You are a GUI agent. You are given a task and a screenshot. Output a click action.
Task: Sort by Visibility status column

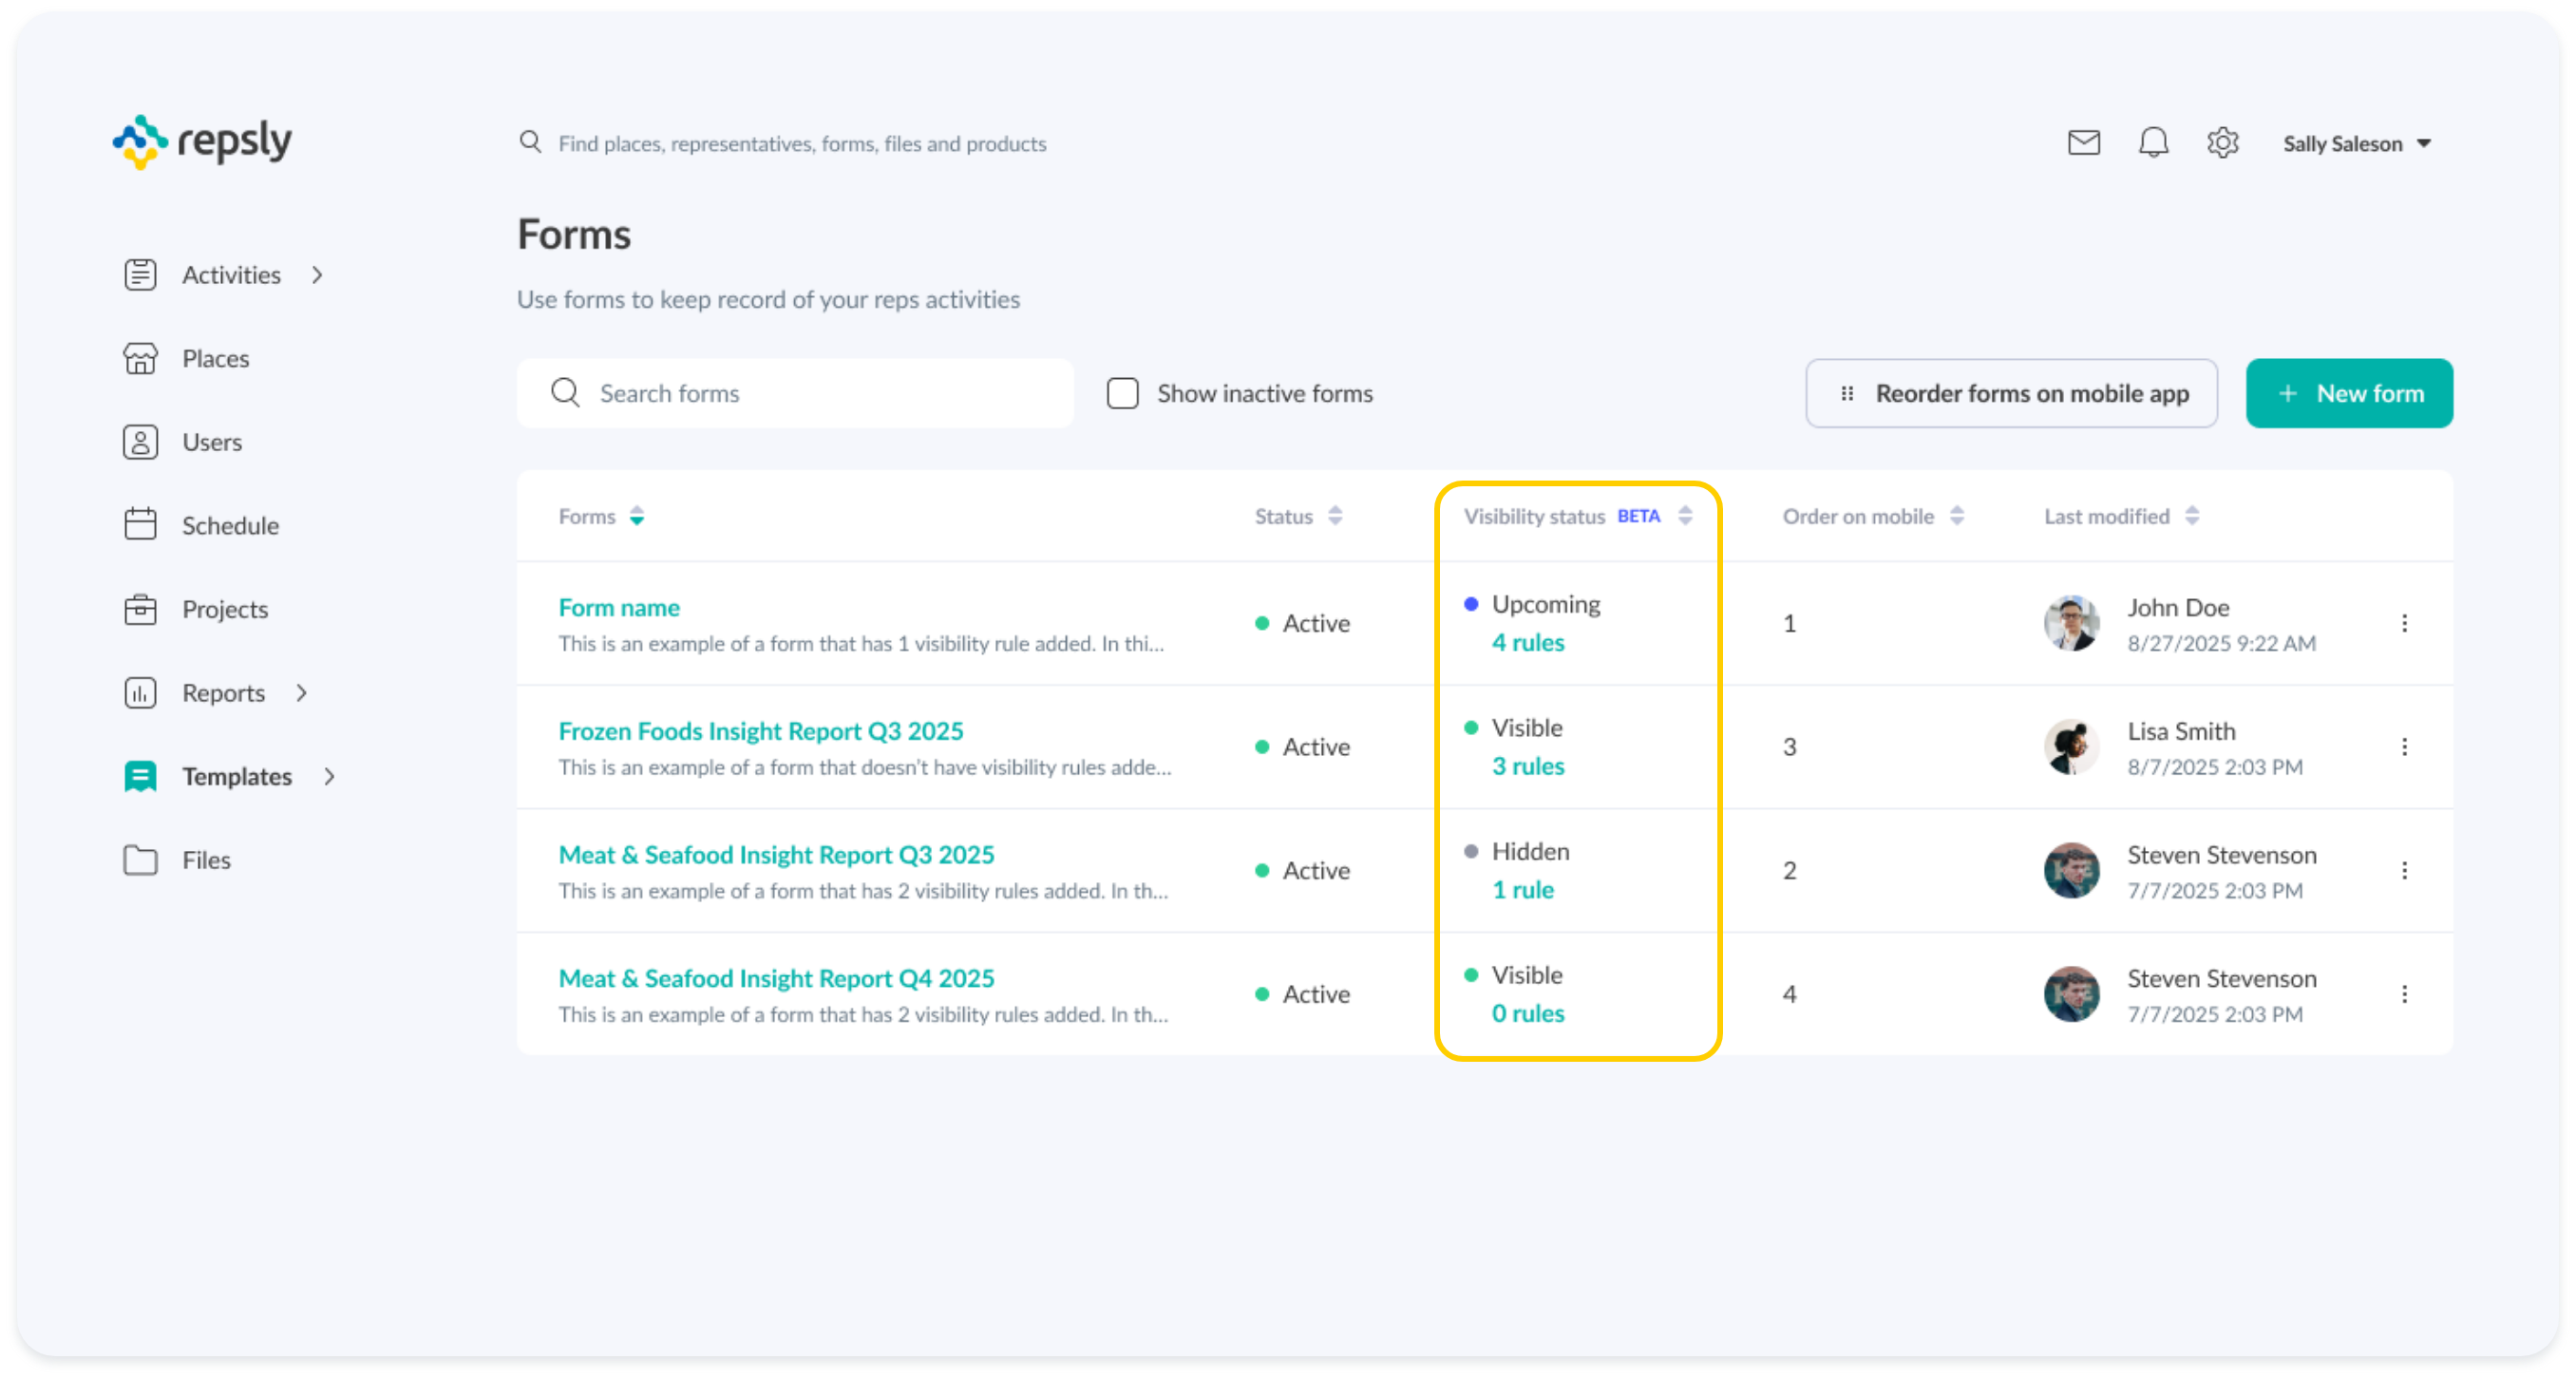point(1685,516)
